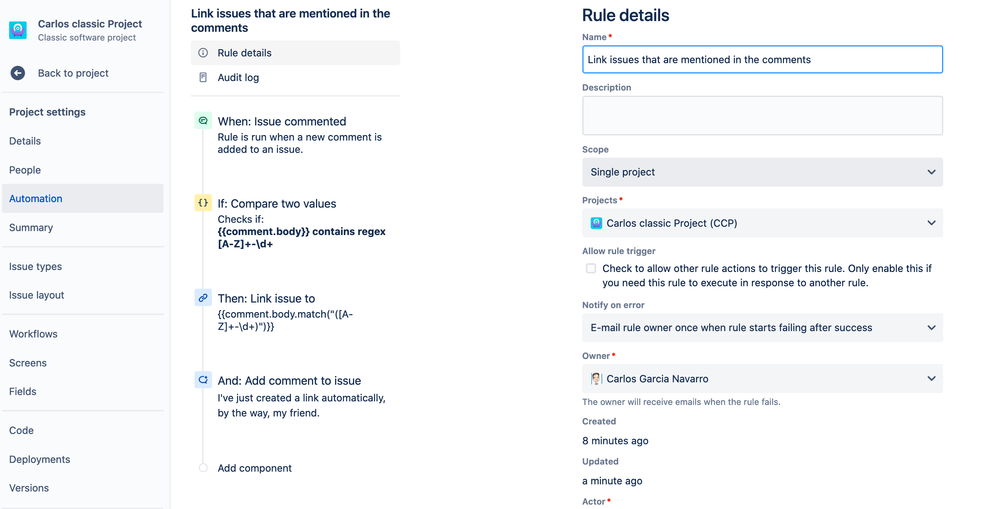
Task: Click the Back to project arrow icon
Action: tap(18, 73)
